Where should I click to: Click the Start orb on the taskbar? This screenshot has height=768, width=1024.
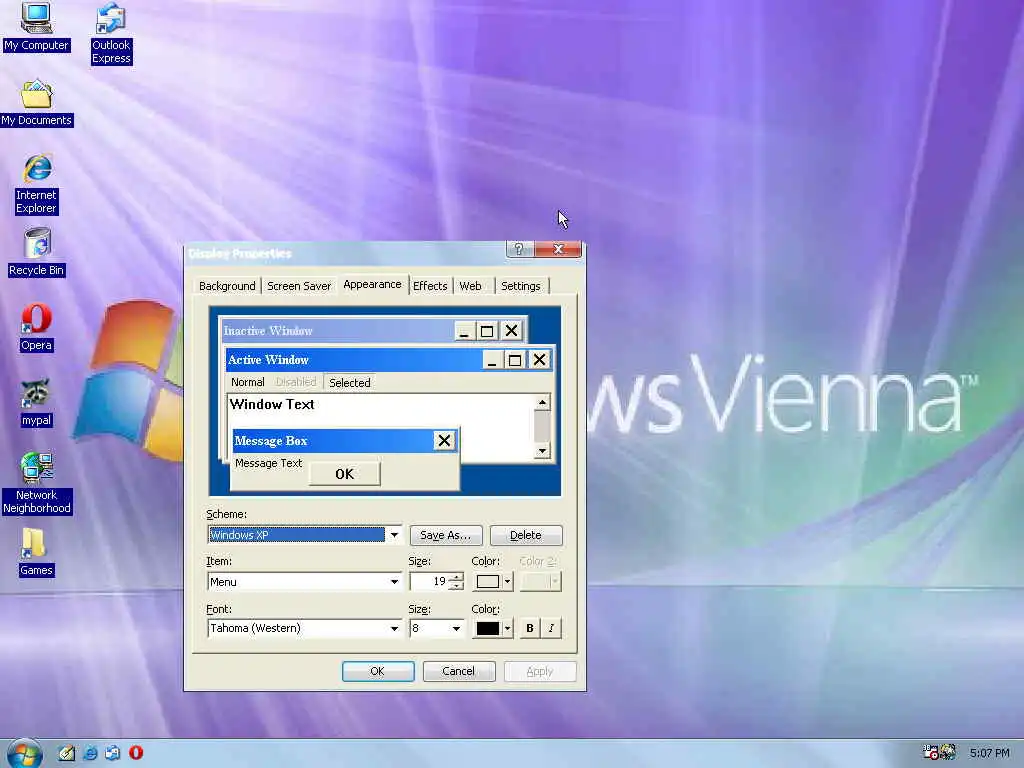tap(24, 753)
